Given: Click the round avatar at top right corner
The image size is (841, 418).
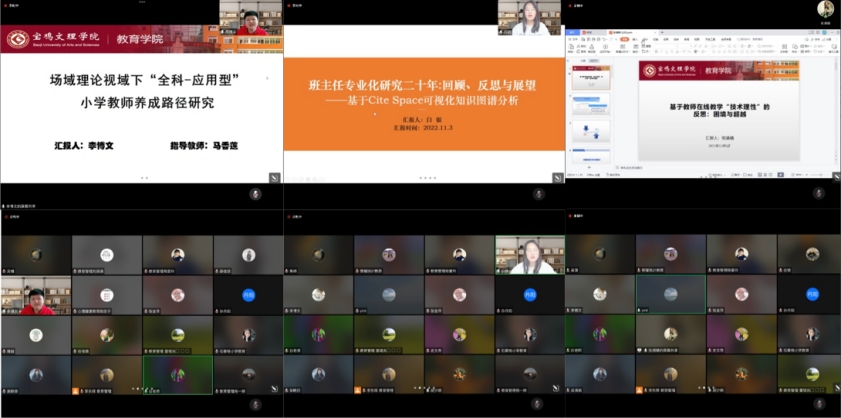Looking at the screenshot, I should click(x=825, y=9).
